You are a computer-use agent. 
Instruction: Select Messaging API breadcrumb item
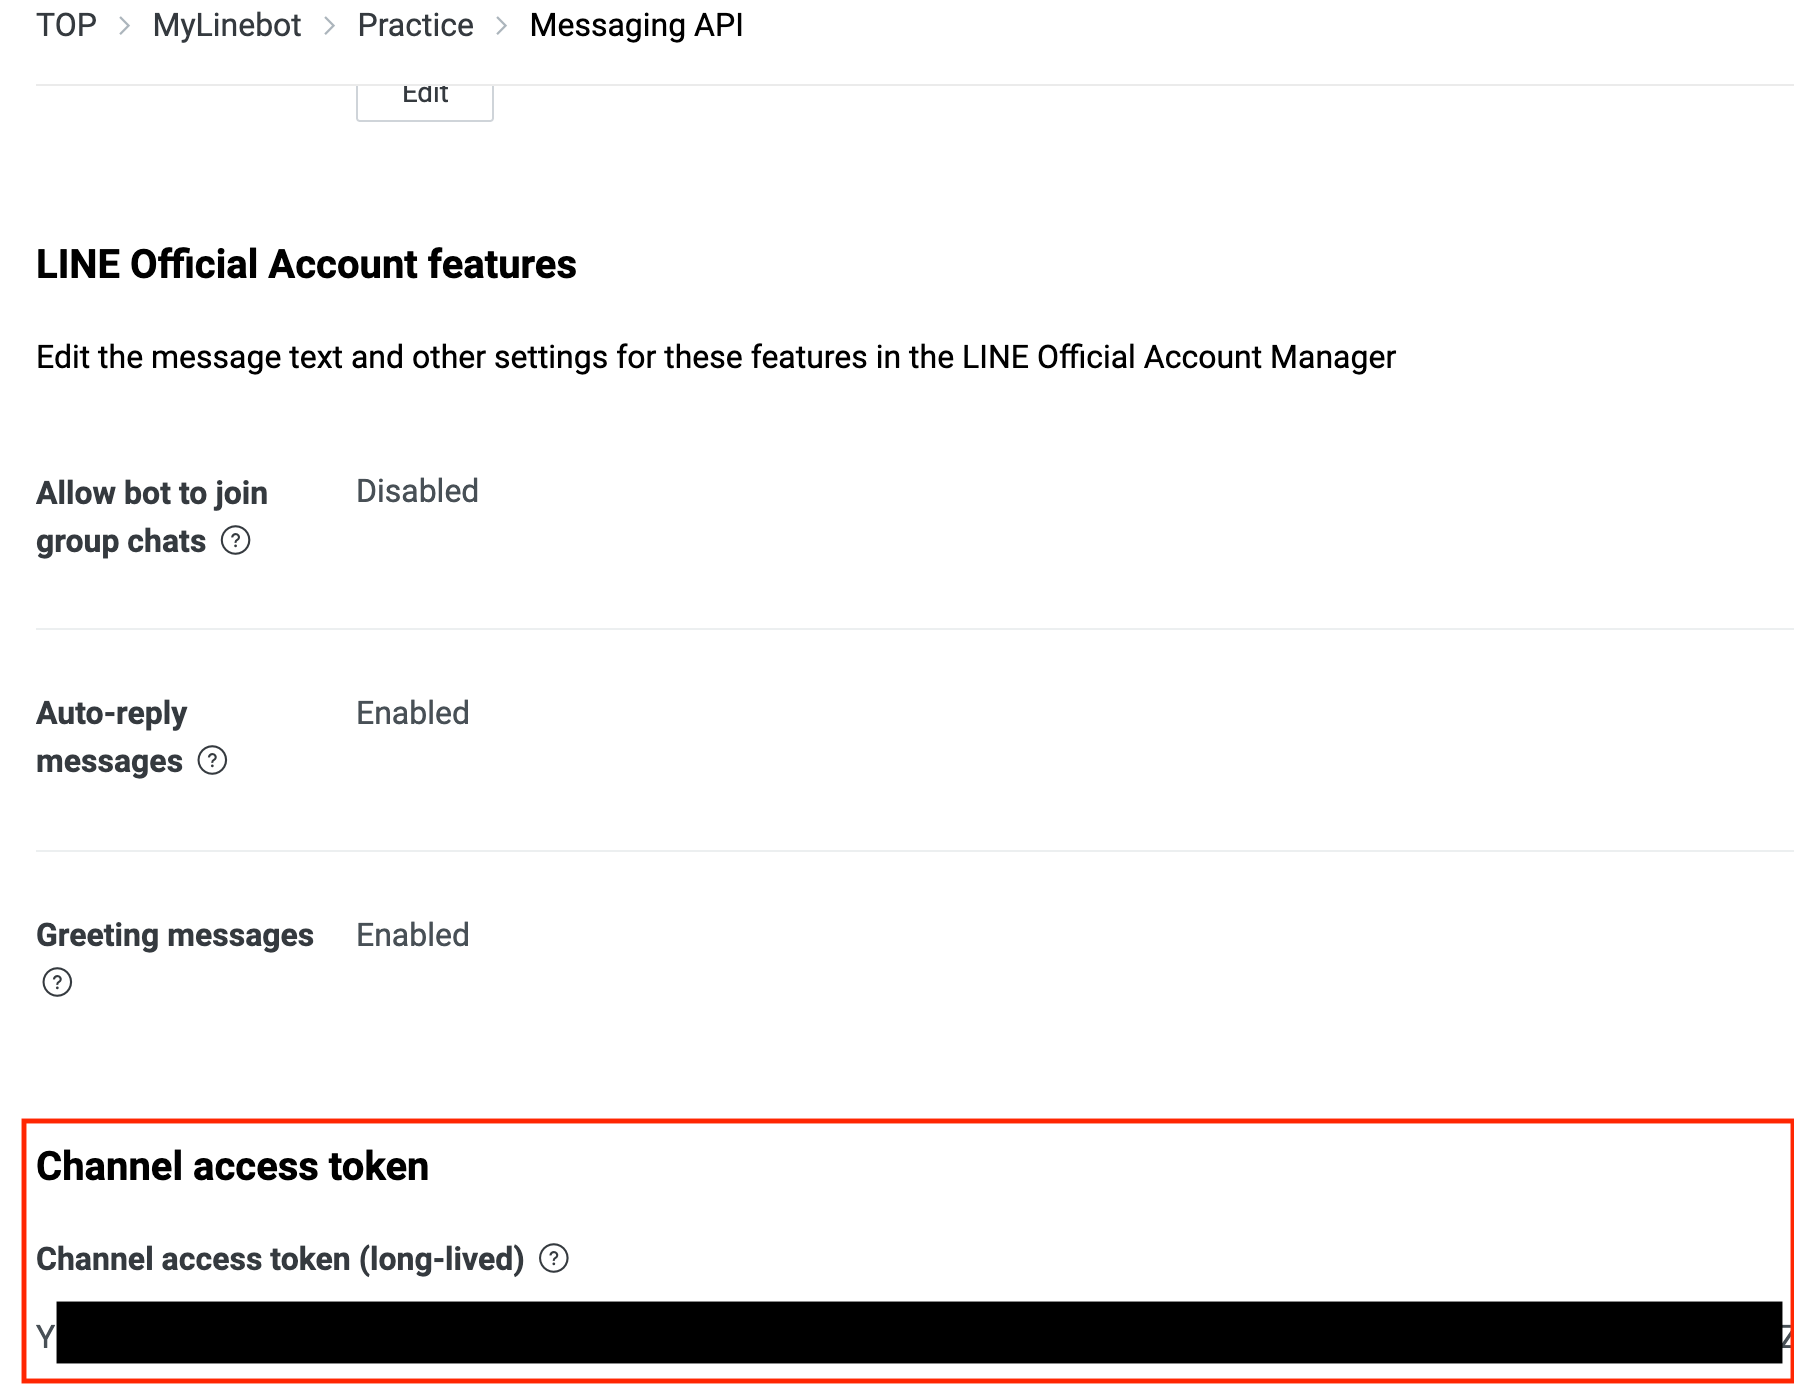point(636,25)
